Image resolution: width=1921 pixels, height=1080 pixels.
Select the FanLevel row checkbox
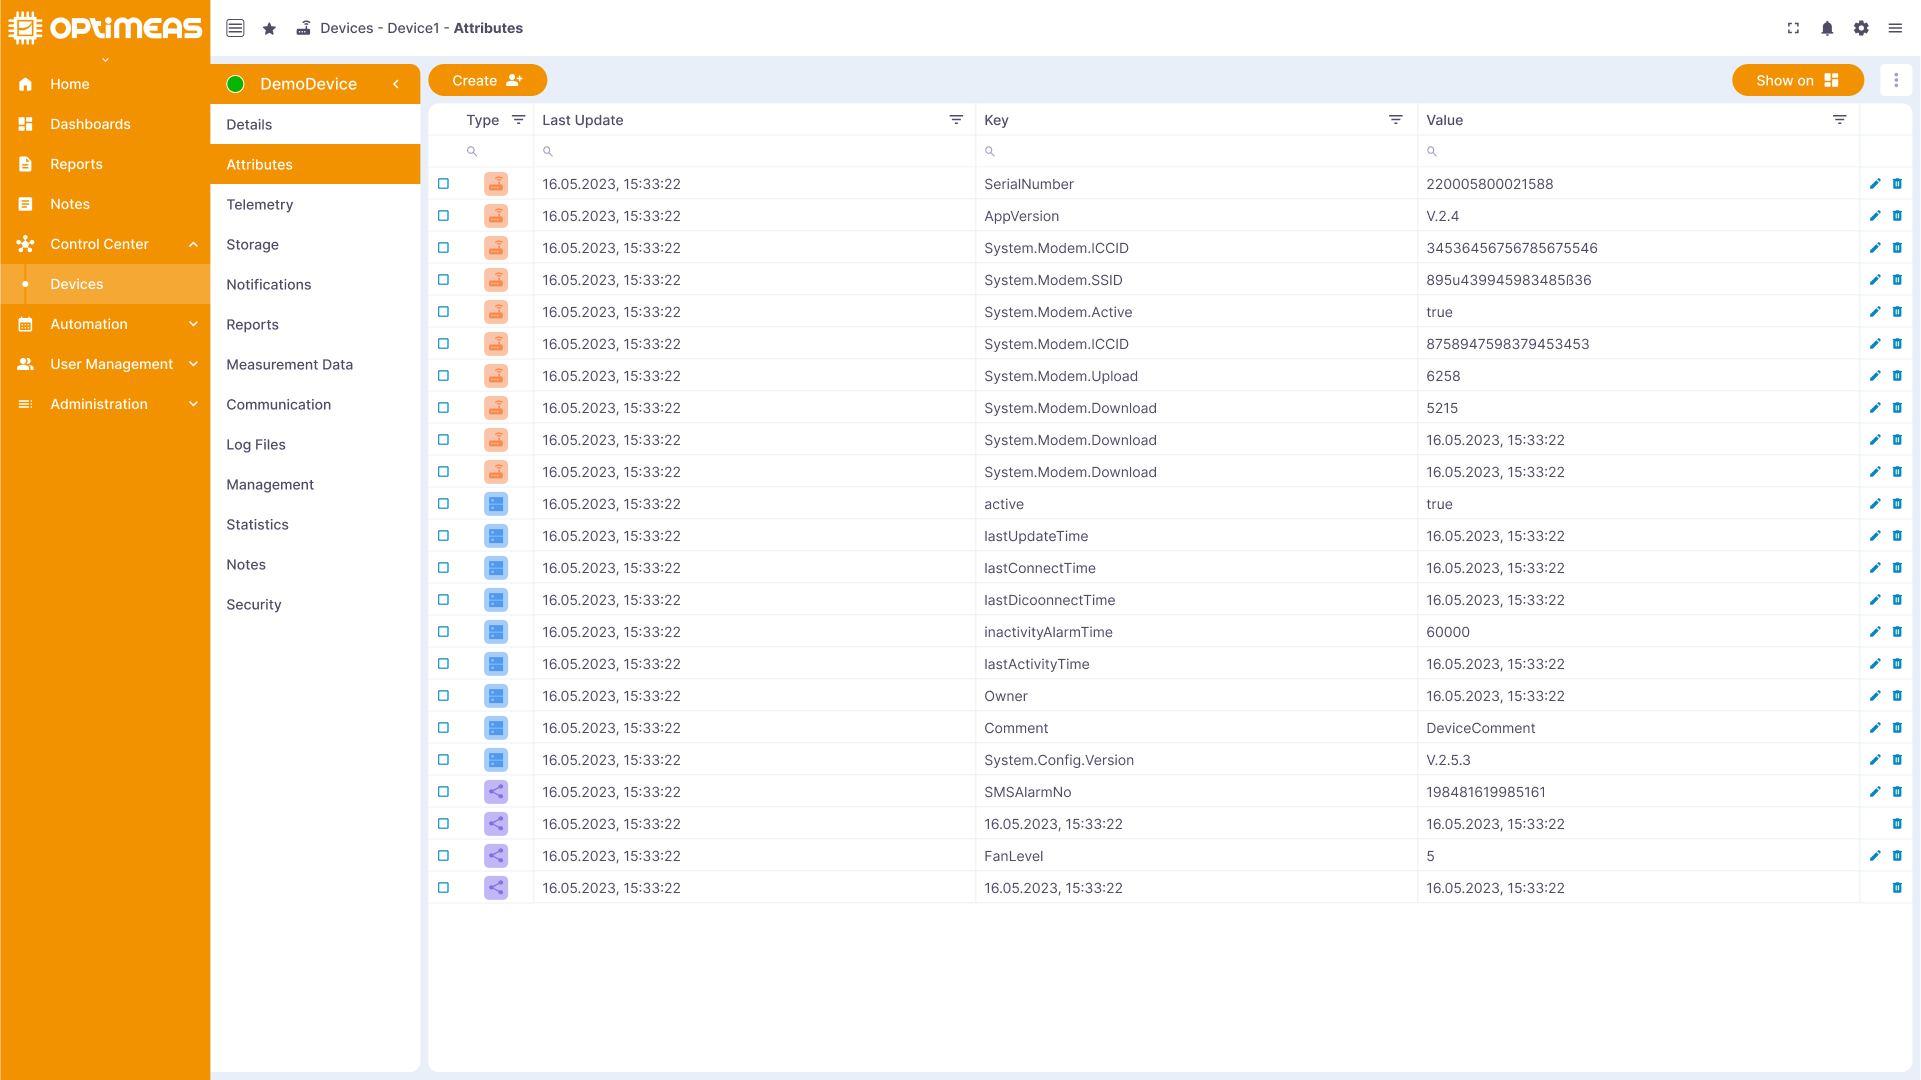click(444, 856)
